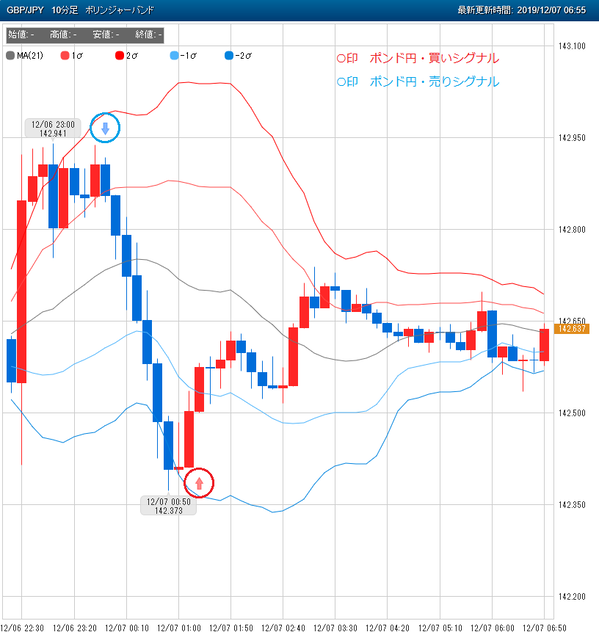This screenshot has height=632, width=599.
Task: Click the blue down-arrow sell signal icon
Action: click(105, 129)
